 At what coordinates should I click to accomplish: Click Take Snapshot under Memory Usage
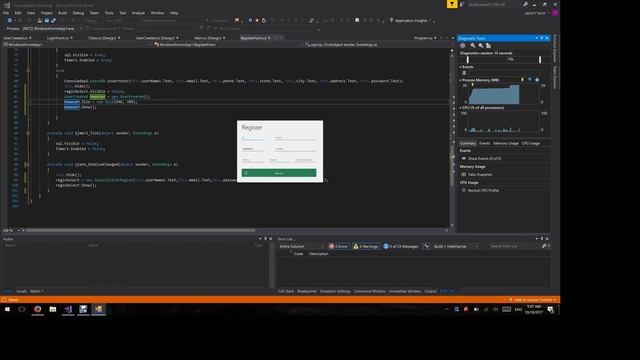(x=480, y=174)
